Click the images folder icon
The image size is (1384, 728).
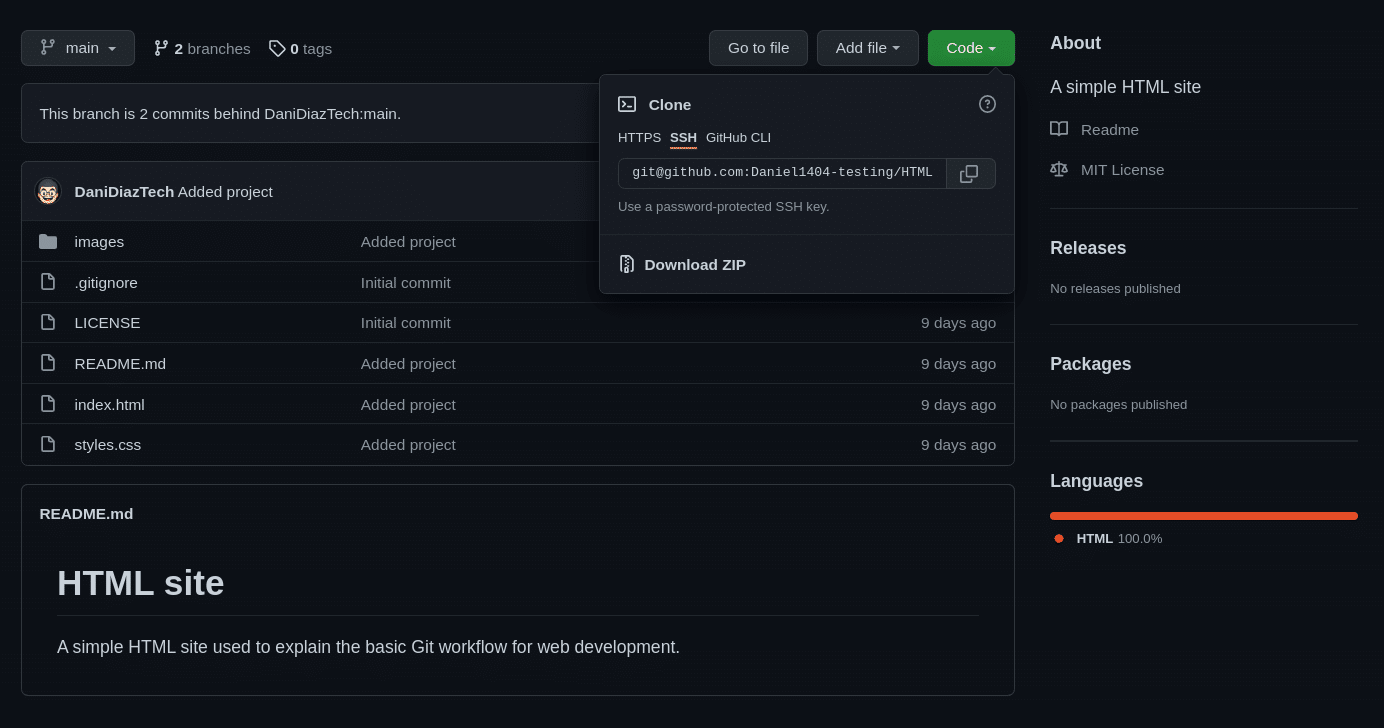click(48, 242)
